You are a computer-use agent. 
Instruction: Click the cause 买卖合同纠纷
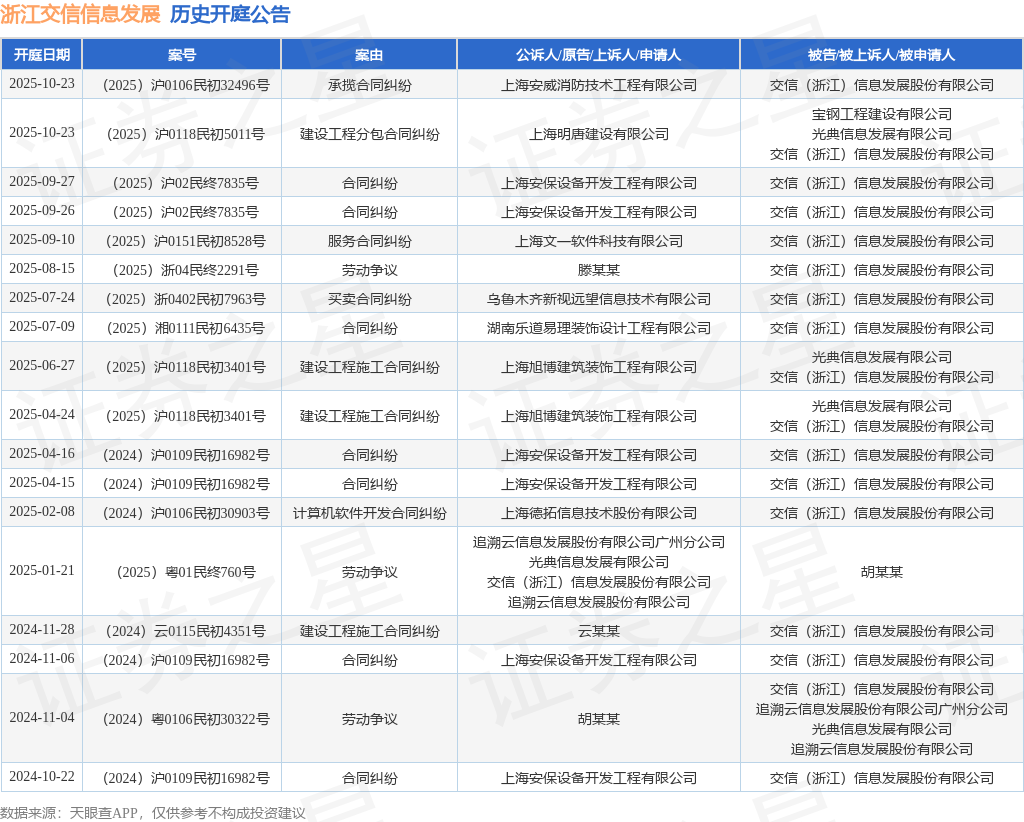click(370, 299)
